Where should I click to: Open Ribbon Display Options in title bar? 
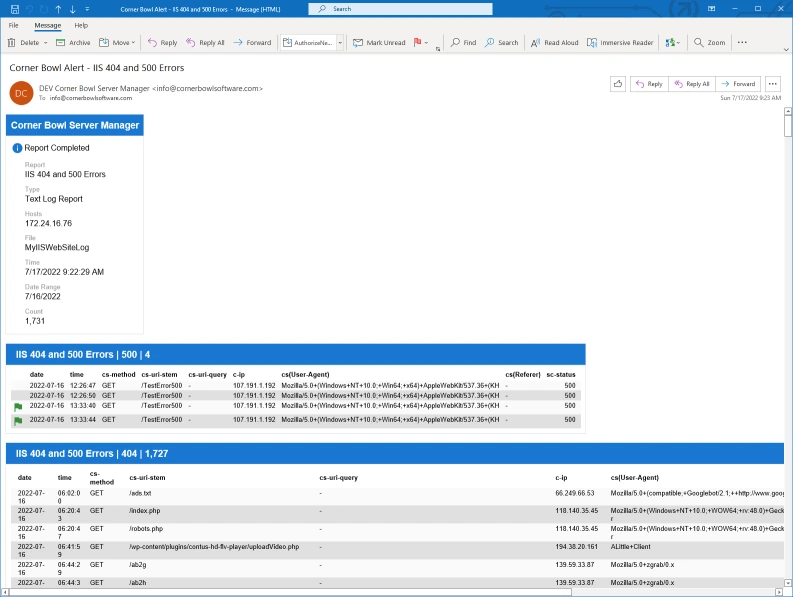[x=712, y=9]
